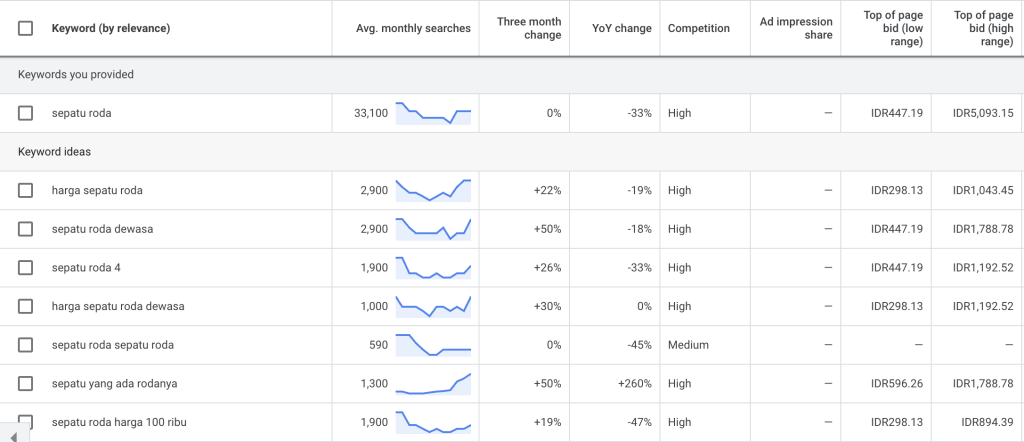
Task: Click the -19% YoY change value
Action: 638,191
